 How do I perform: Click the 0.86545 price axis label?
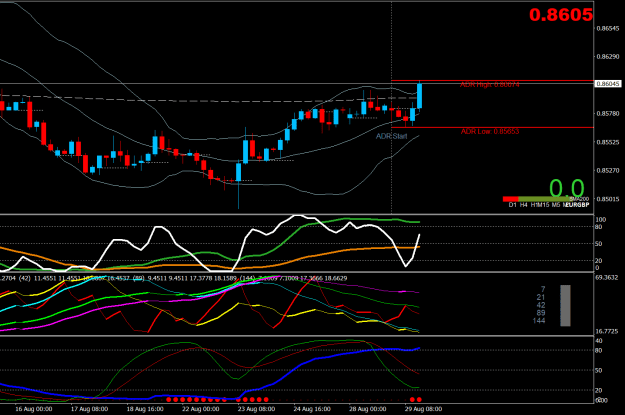(608, 28)
